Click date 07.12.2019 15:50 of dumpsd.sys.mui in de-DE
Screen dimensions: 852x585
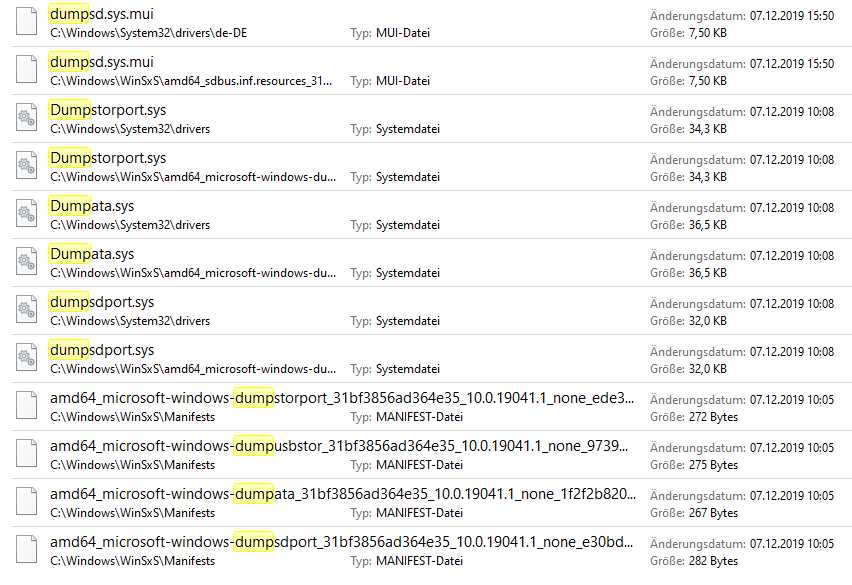pos(792,16)
